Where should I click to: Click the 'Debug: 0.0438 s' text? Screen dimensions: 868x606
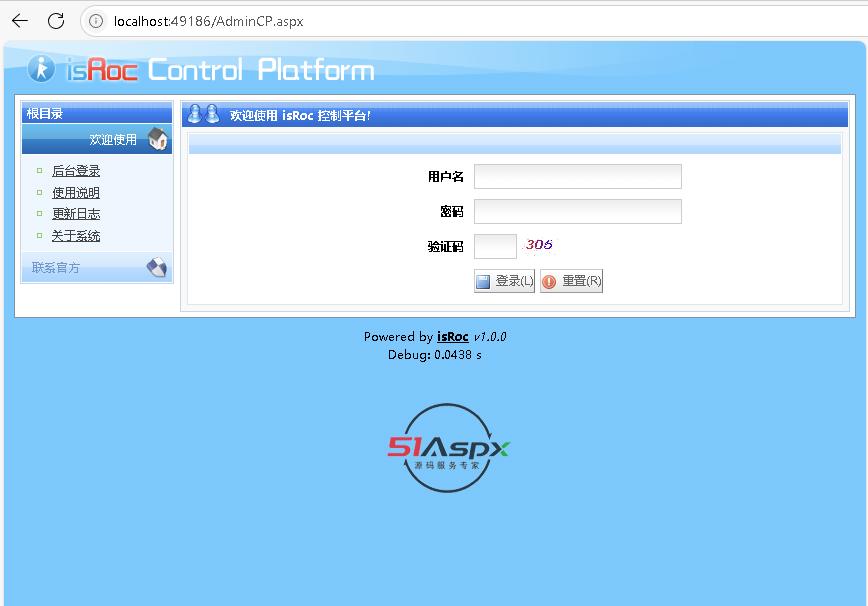(x=435, y=355)
